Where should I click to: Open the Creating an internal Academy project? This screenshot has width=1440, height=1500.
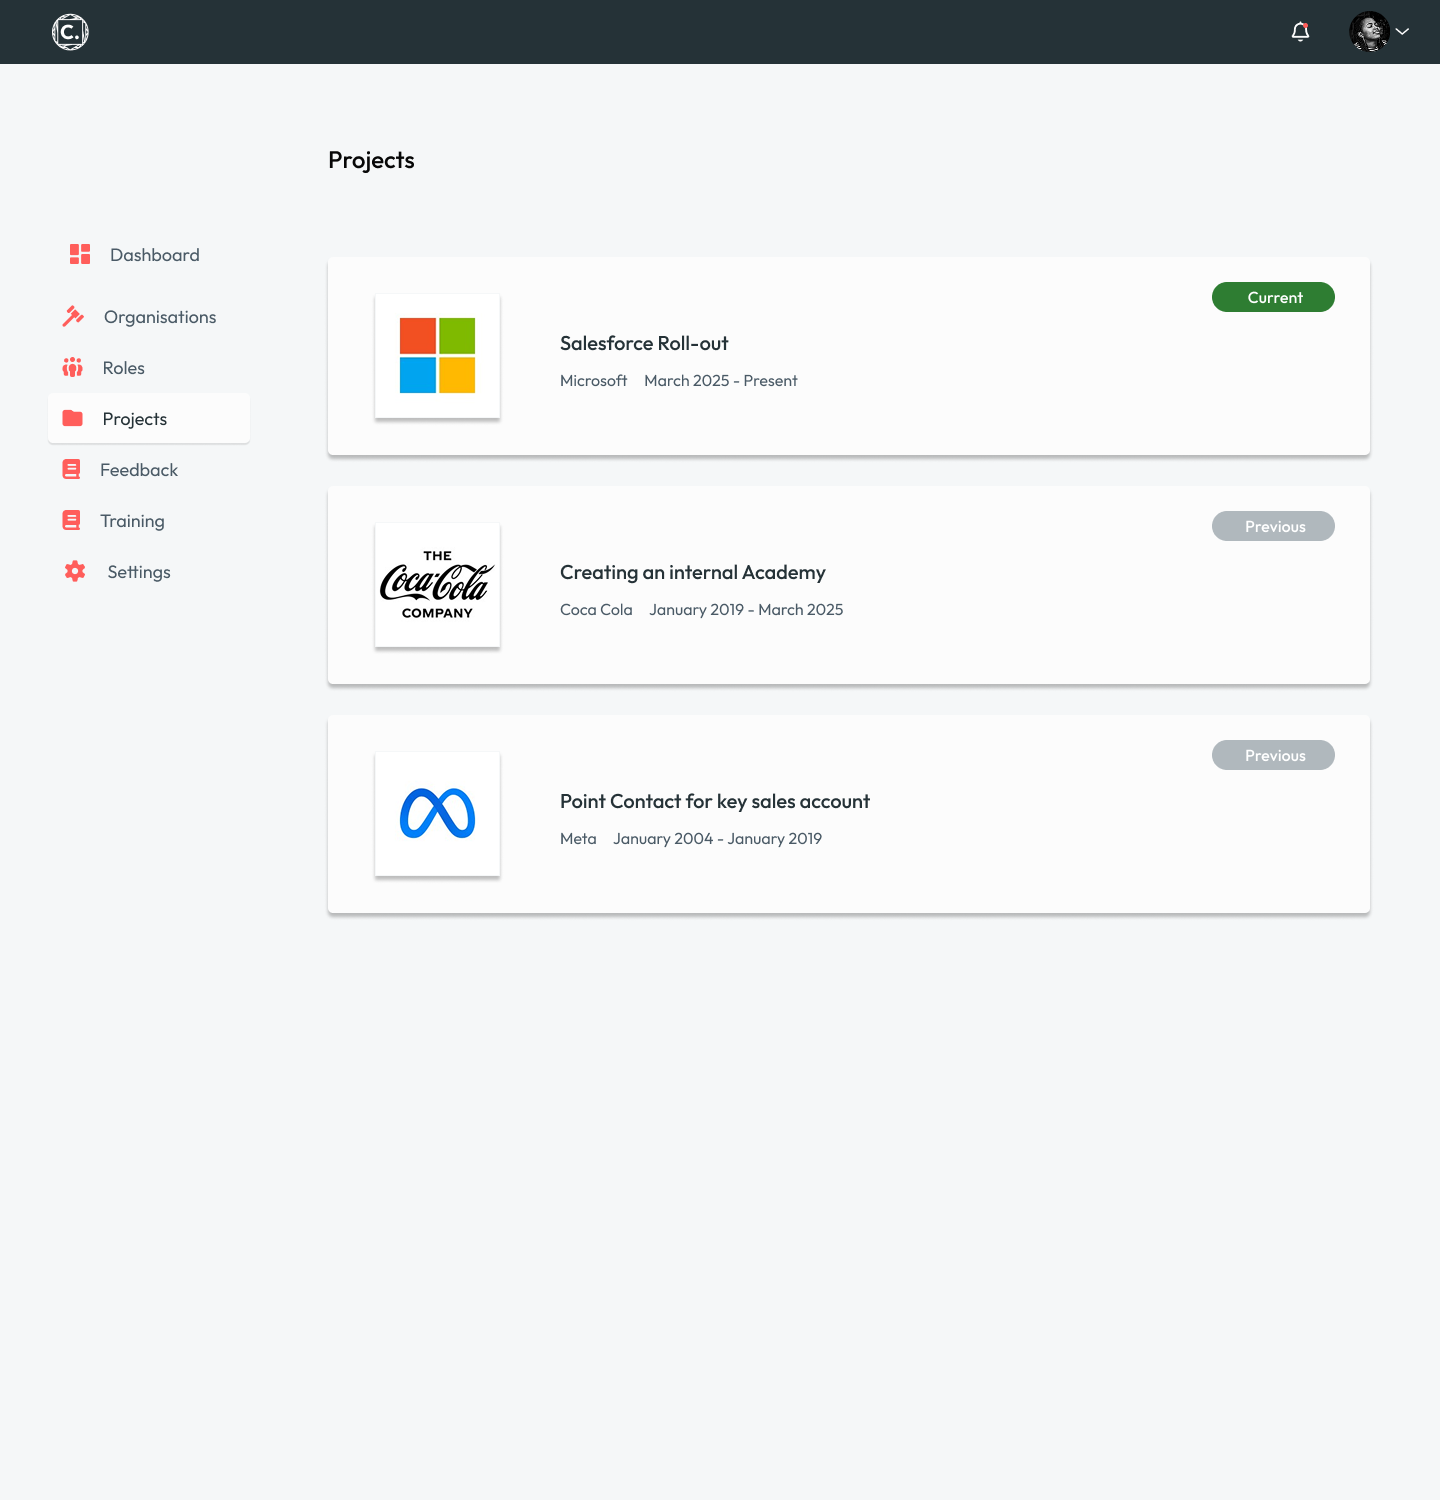[x=848, y=586]
